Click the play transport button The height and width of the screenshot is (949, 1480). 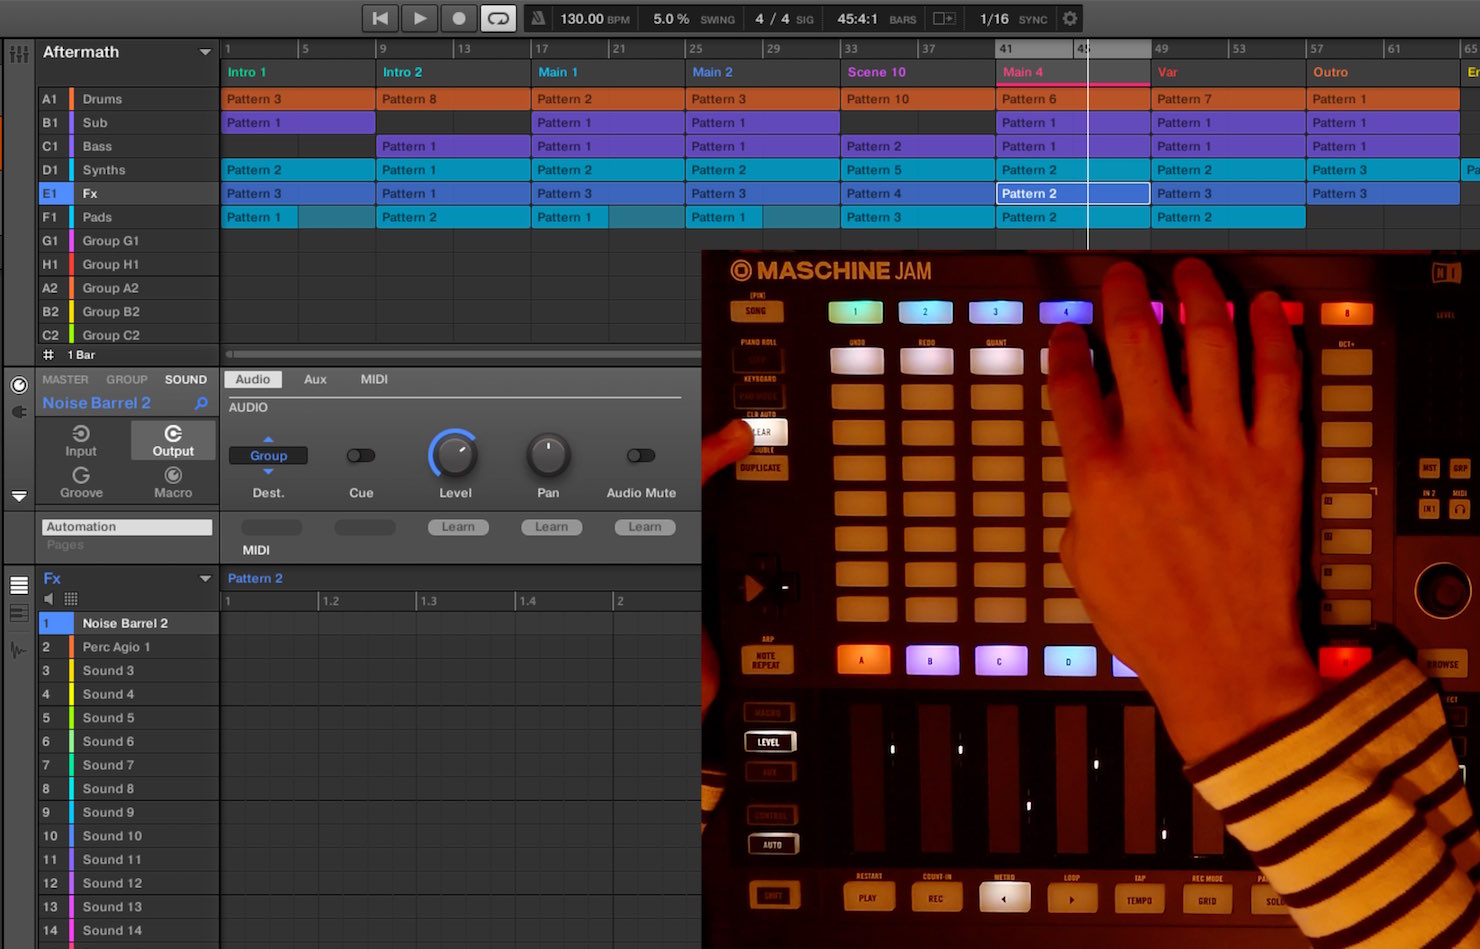coord(420,18)
